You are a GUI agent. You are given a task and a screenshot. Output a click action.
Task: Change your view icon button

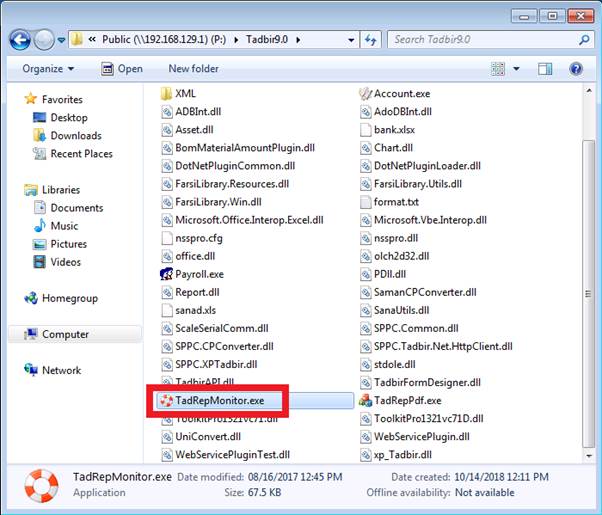498,69
